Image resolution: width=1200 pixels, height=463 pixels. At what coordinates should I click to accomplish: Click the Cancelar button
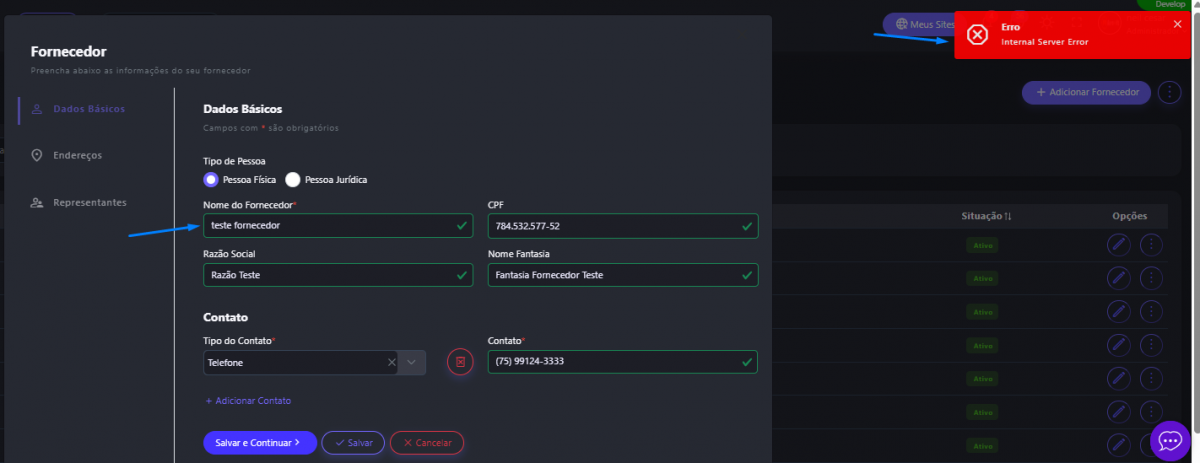tap(427, 442)
